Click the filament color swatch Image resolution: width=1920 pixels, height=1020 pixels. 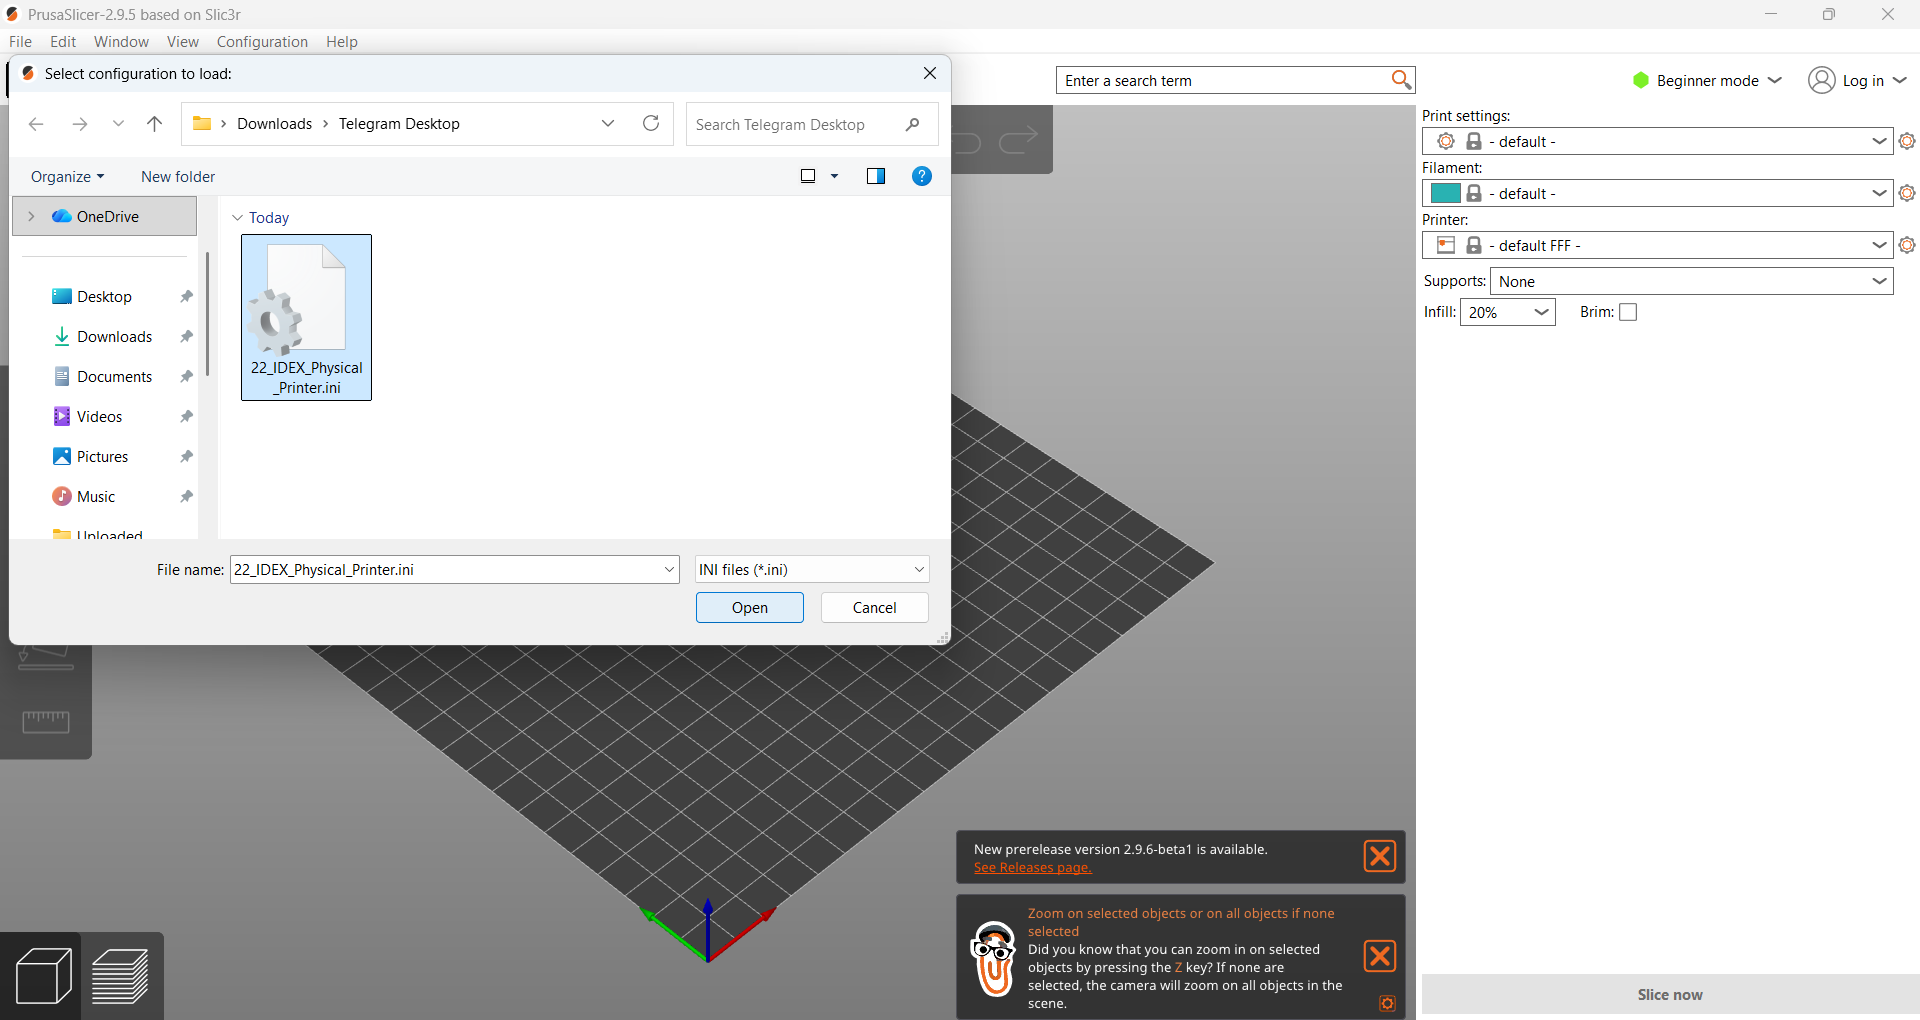pyautogui.click(x=1445, y=193)
